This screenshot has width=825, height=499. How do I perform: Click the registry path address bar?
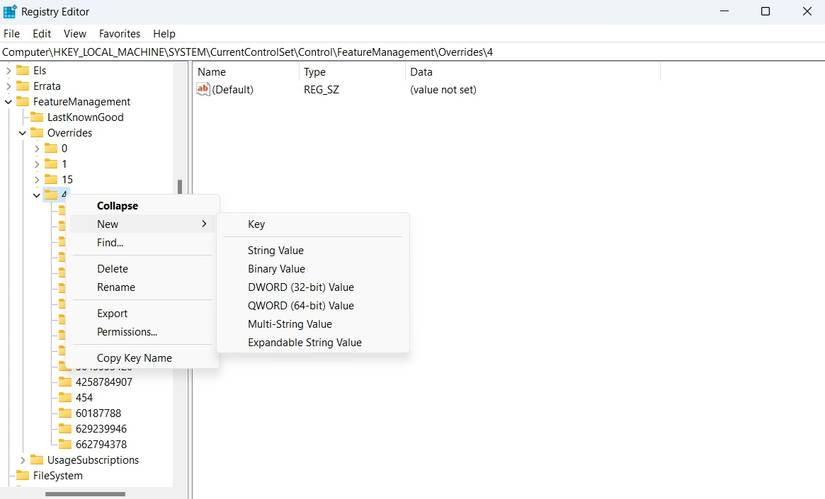tap(412, 52)
